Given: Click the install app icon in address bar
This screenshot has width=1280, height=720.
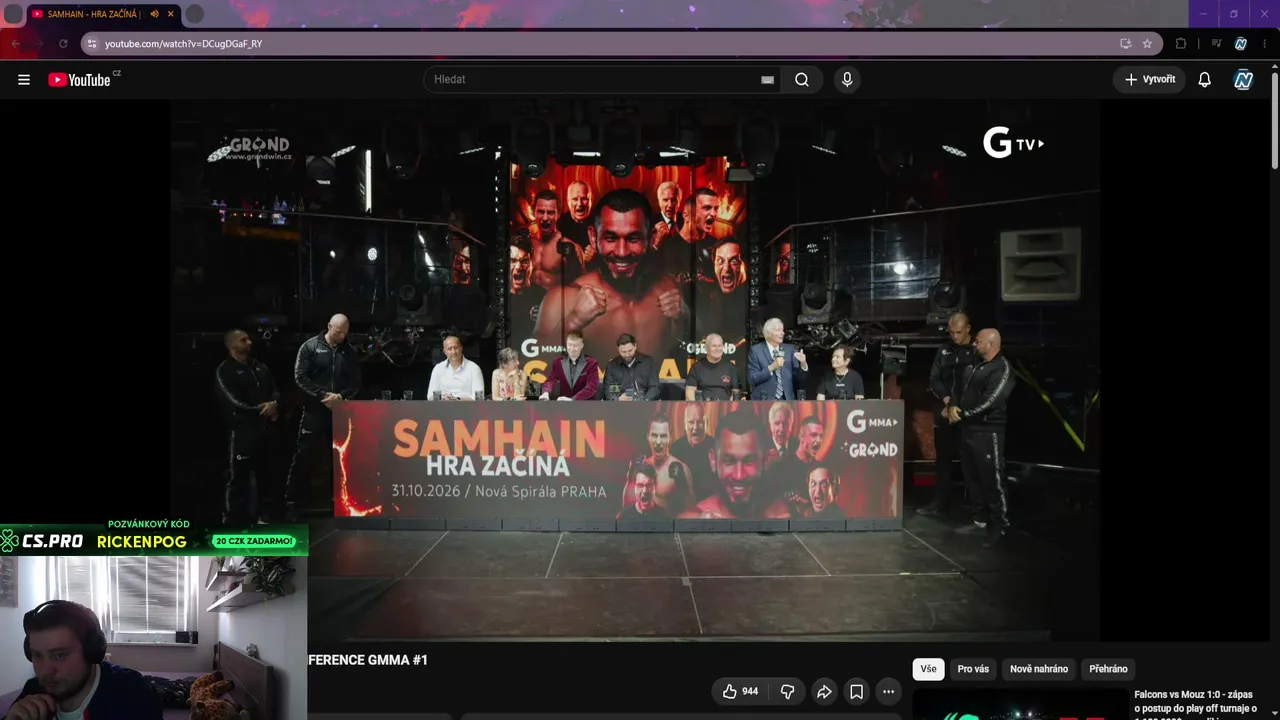Looking at the screenshot, I should (x=1125, y=44).
